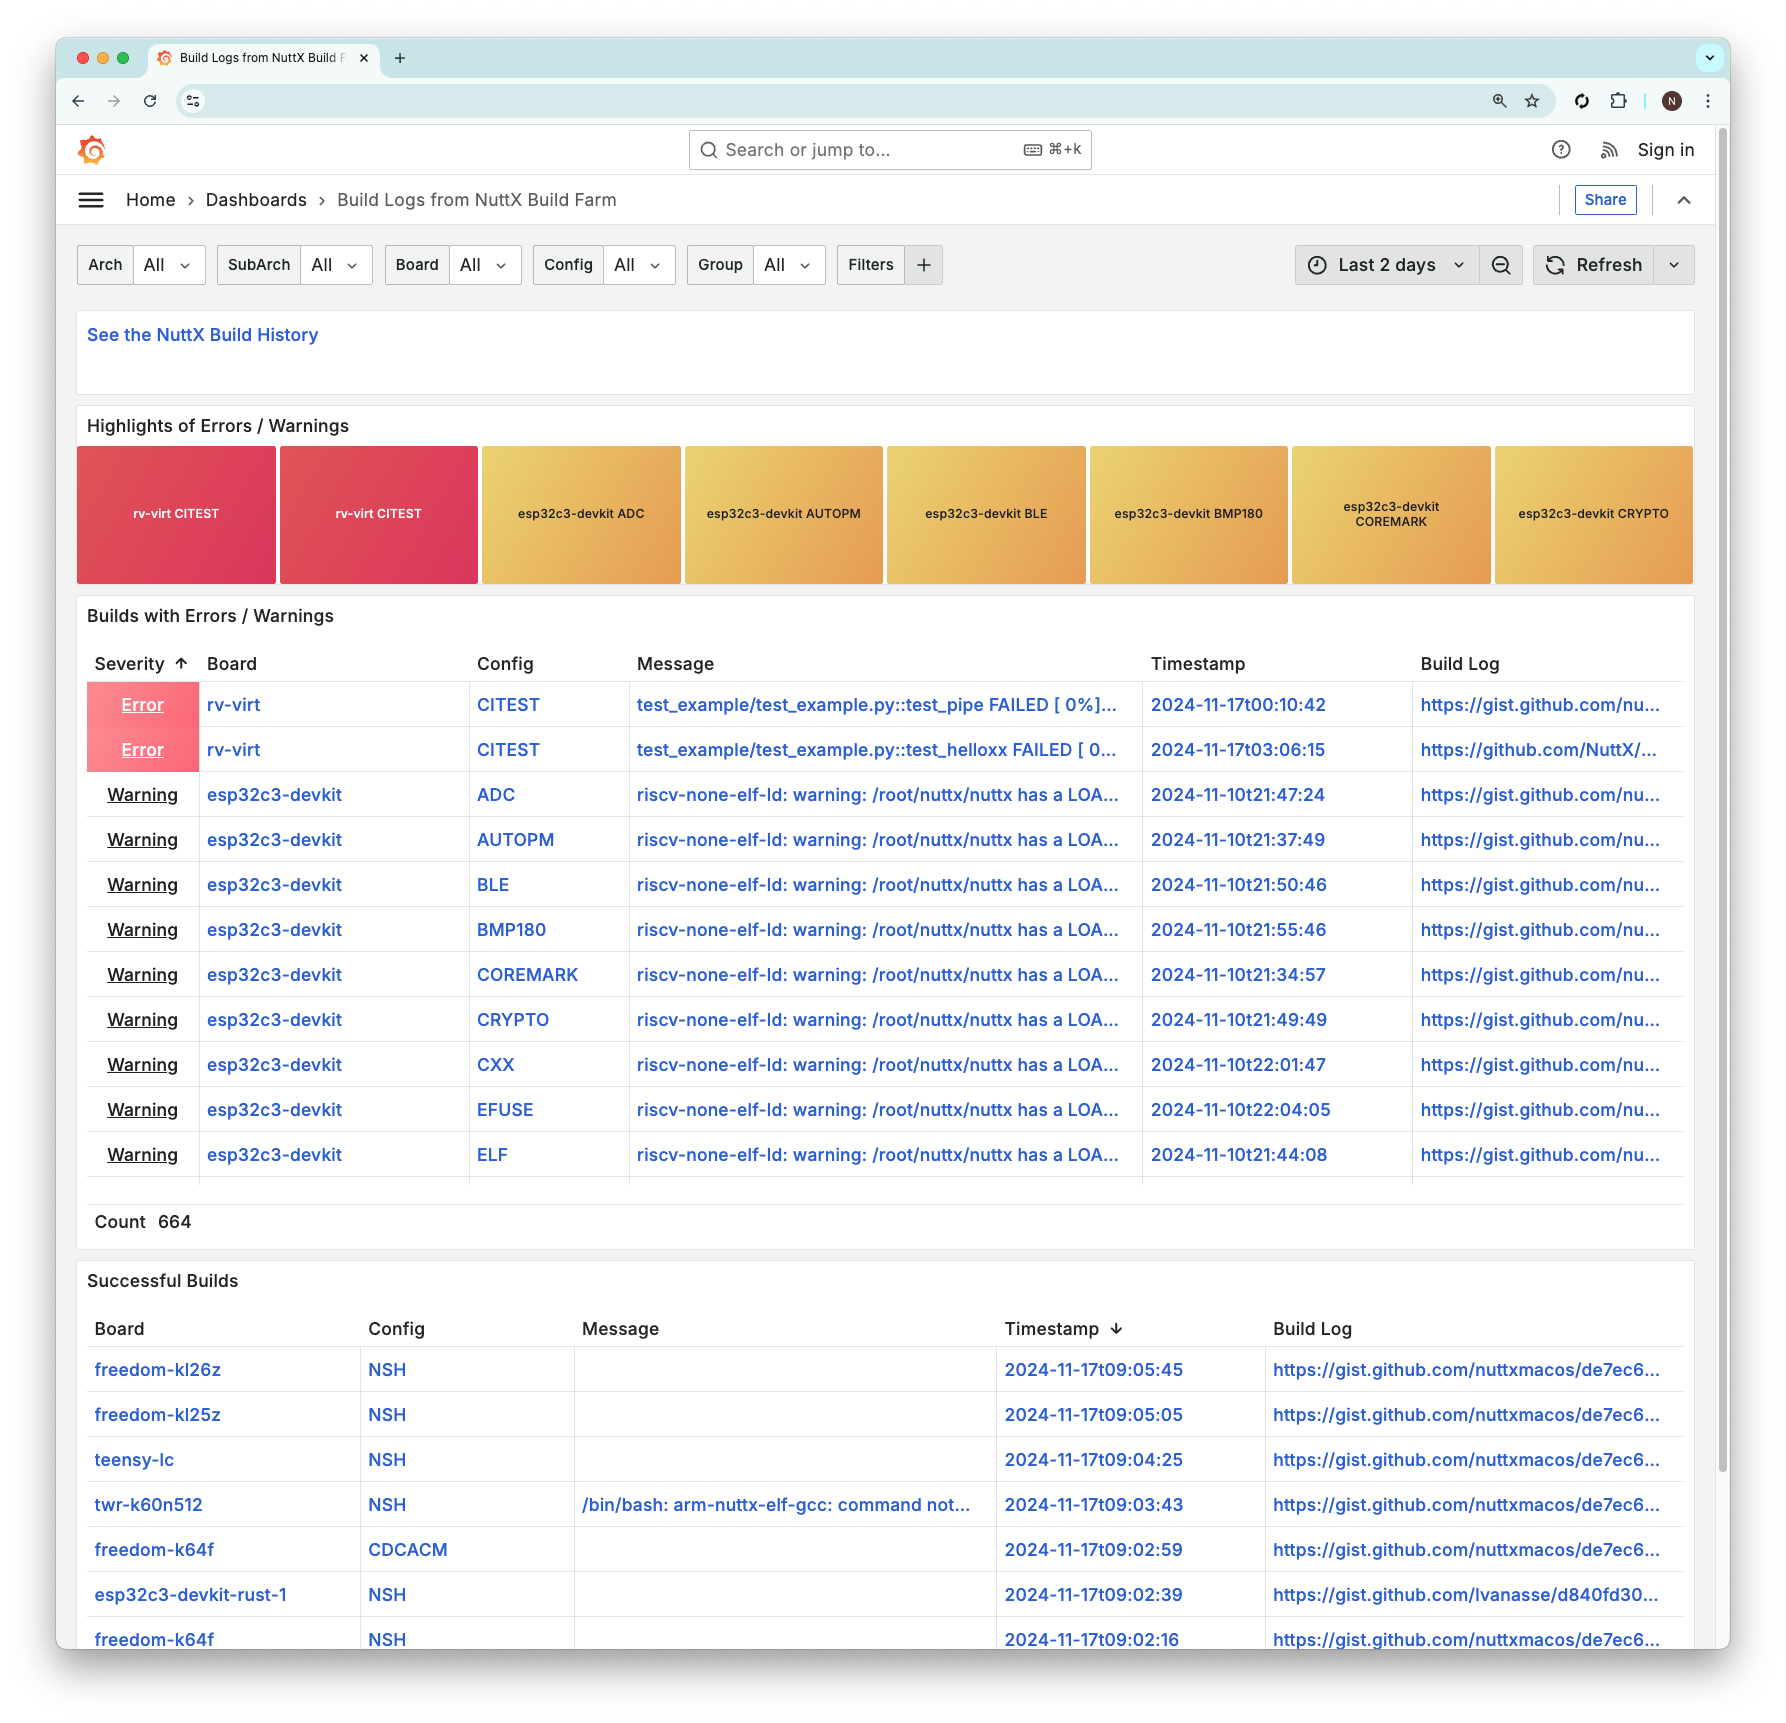The width and height of the screenshot is (1786, 1723).
Task: Click freedom-kl26z board link
Action: tap(158, 1370)
